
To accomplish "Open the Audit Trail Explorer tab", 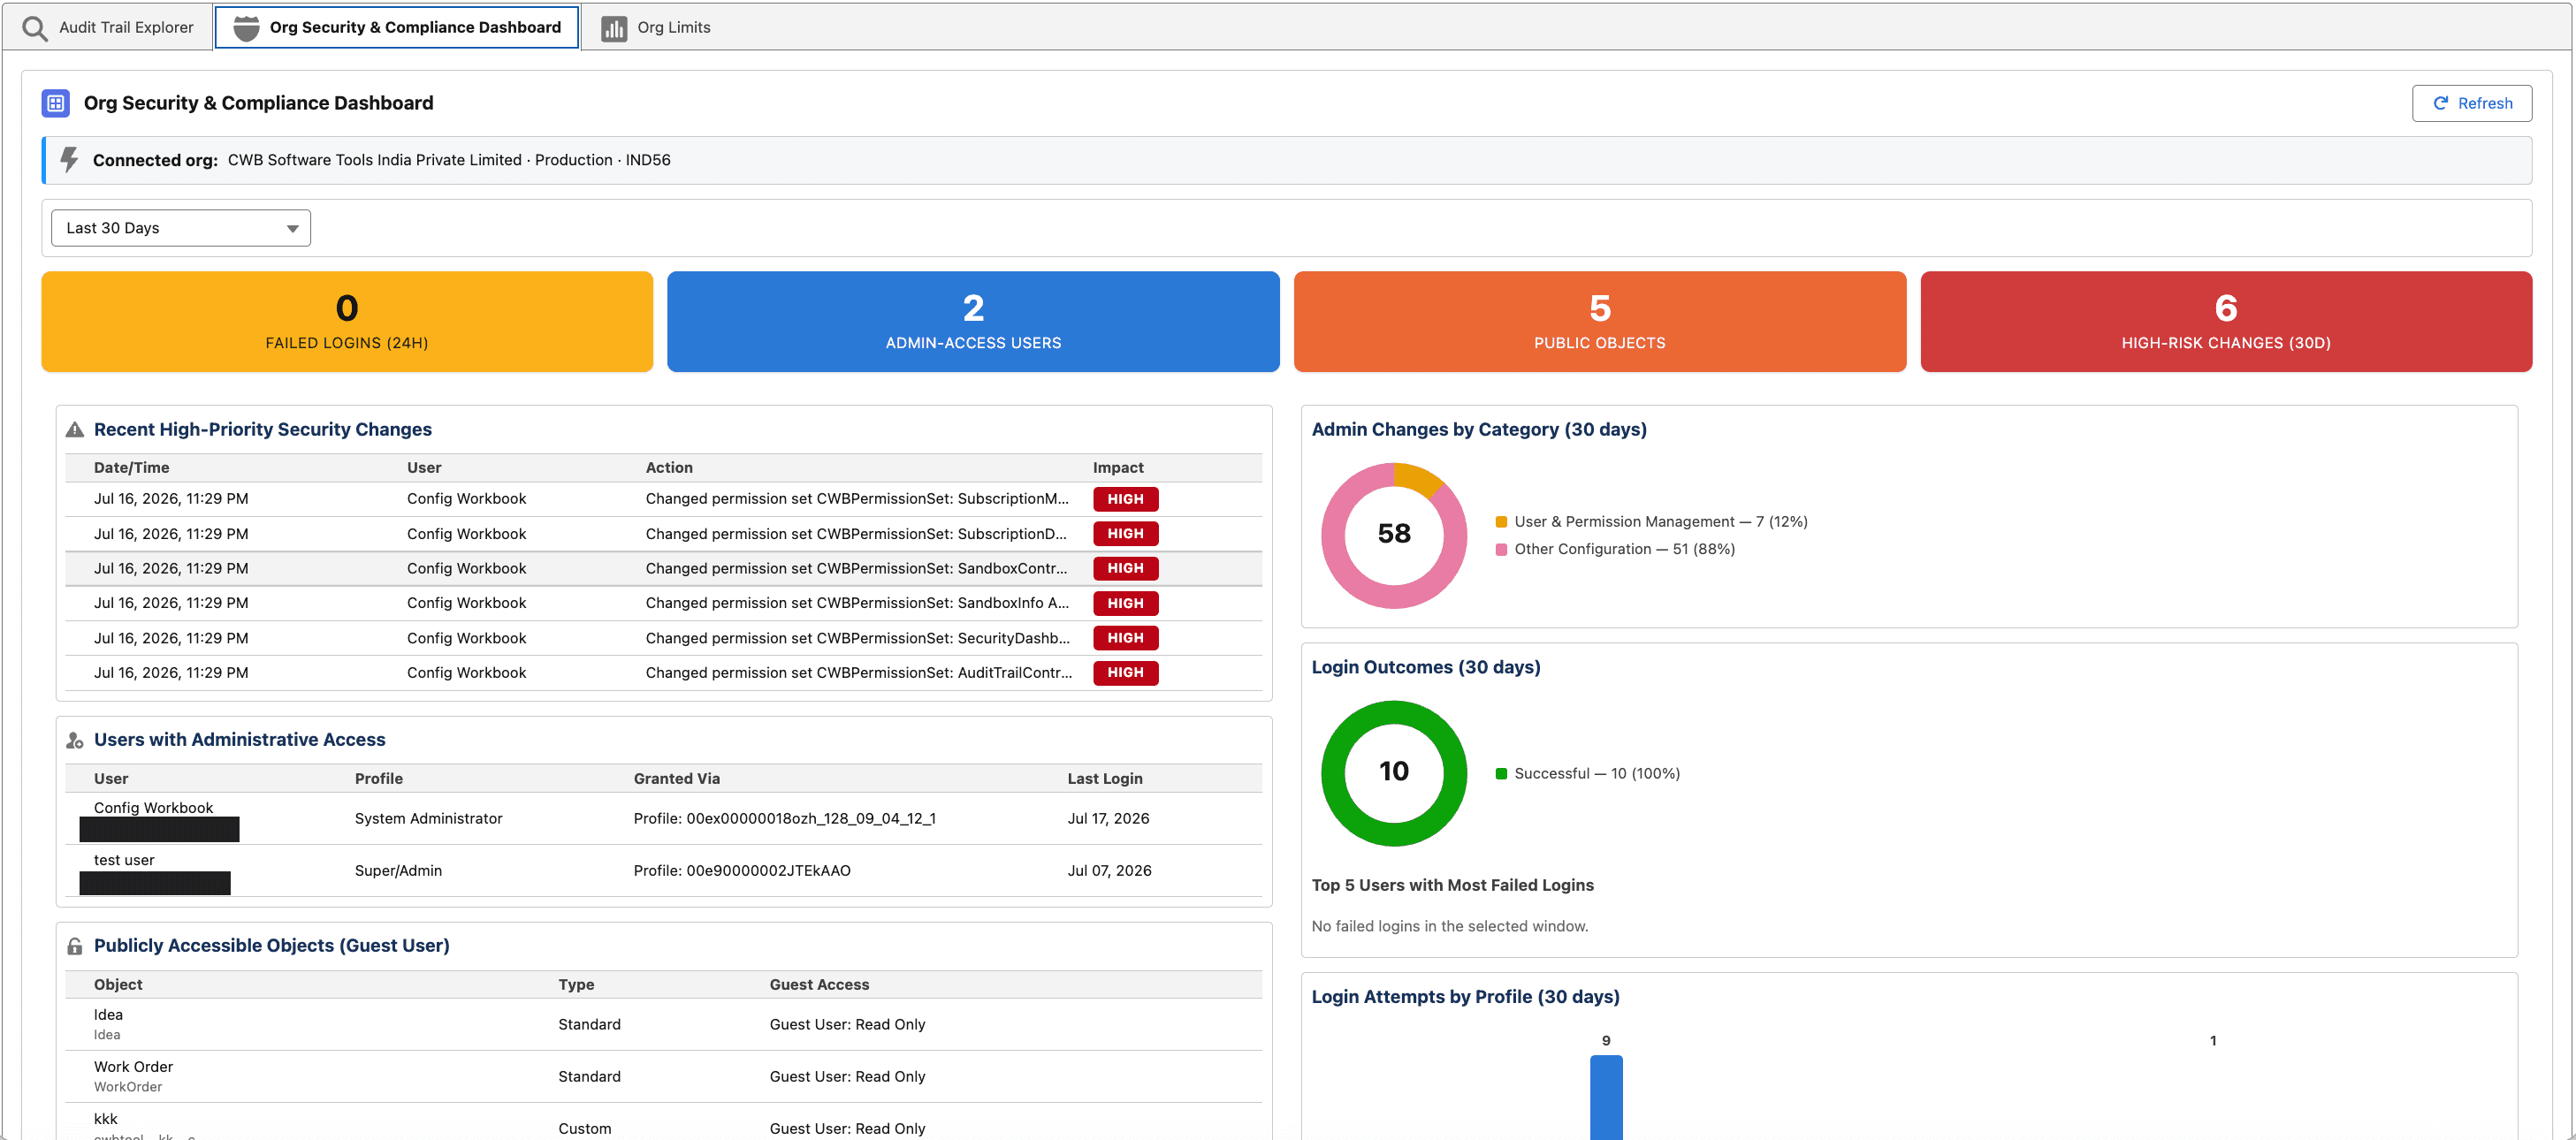I will coord(109,28).
